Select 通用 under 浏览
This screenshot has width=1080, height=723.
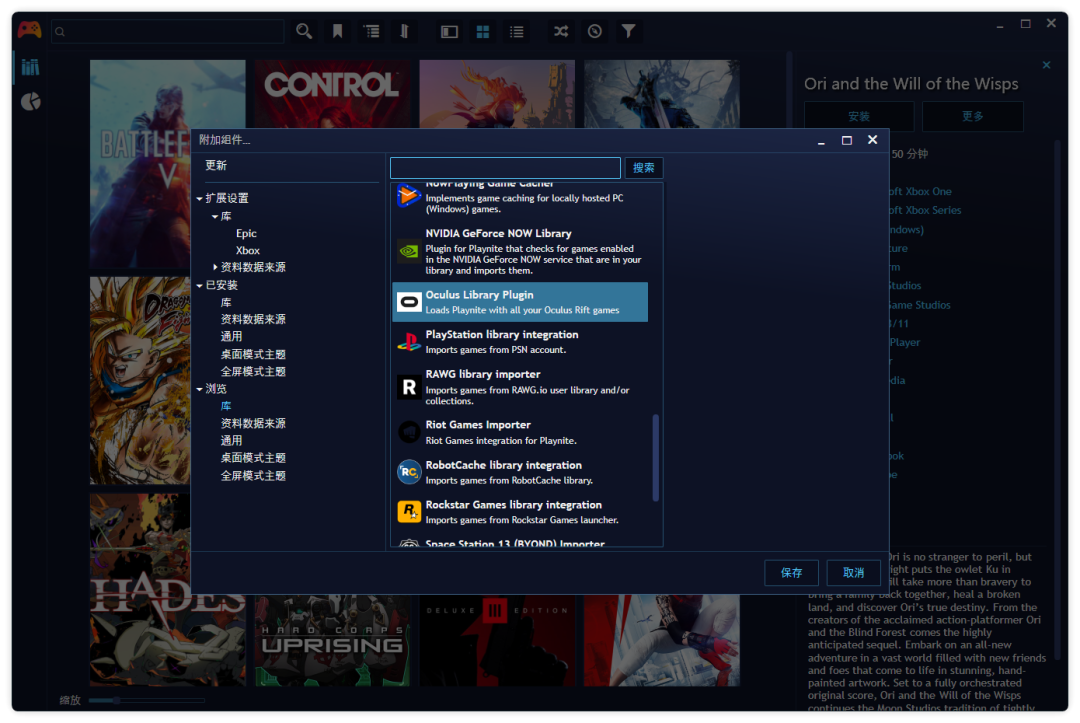(231, 441)
